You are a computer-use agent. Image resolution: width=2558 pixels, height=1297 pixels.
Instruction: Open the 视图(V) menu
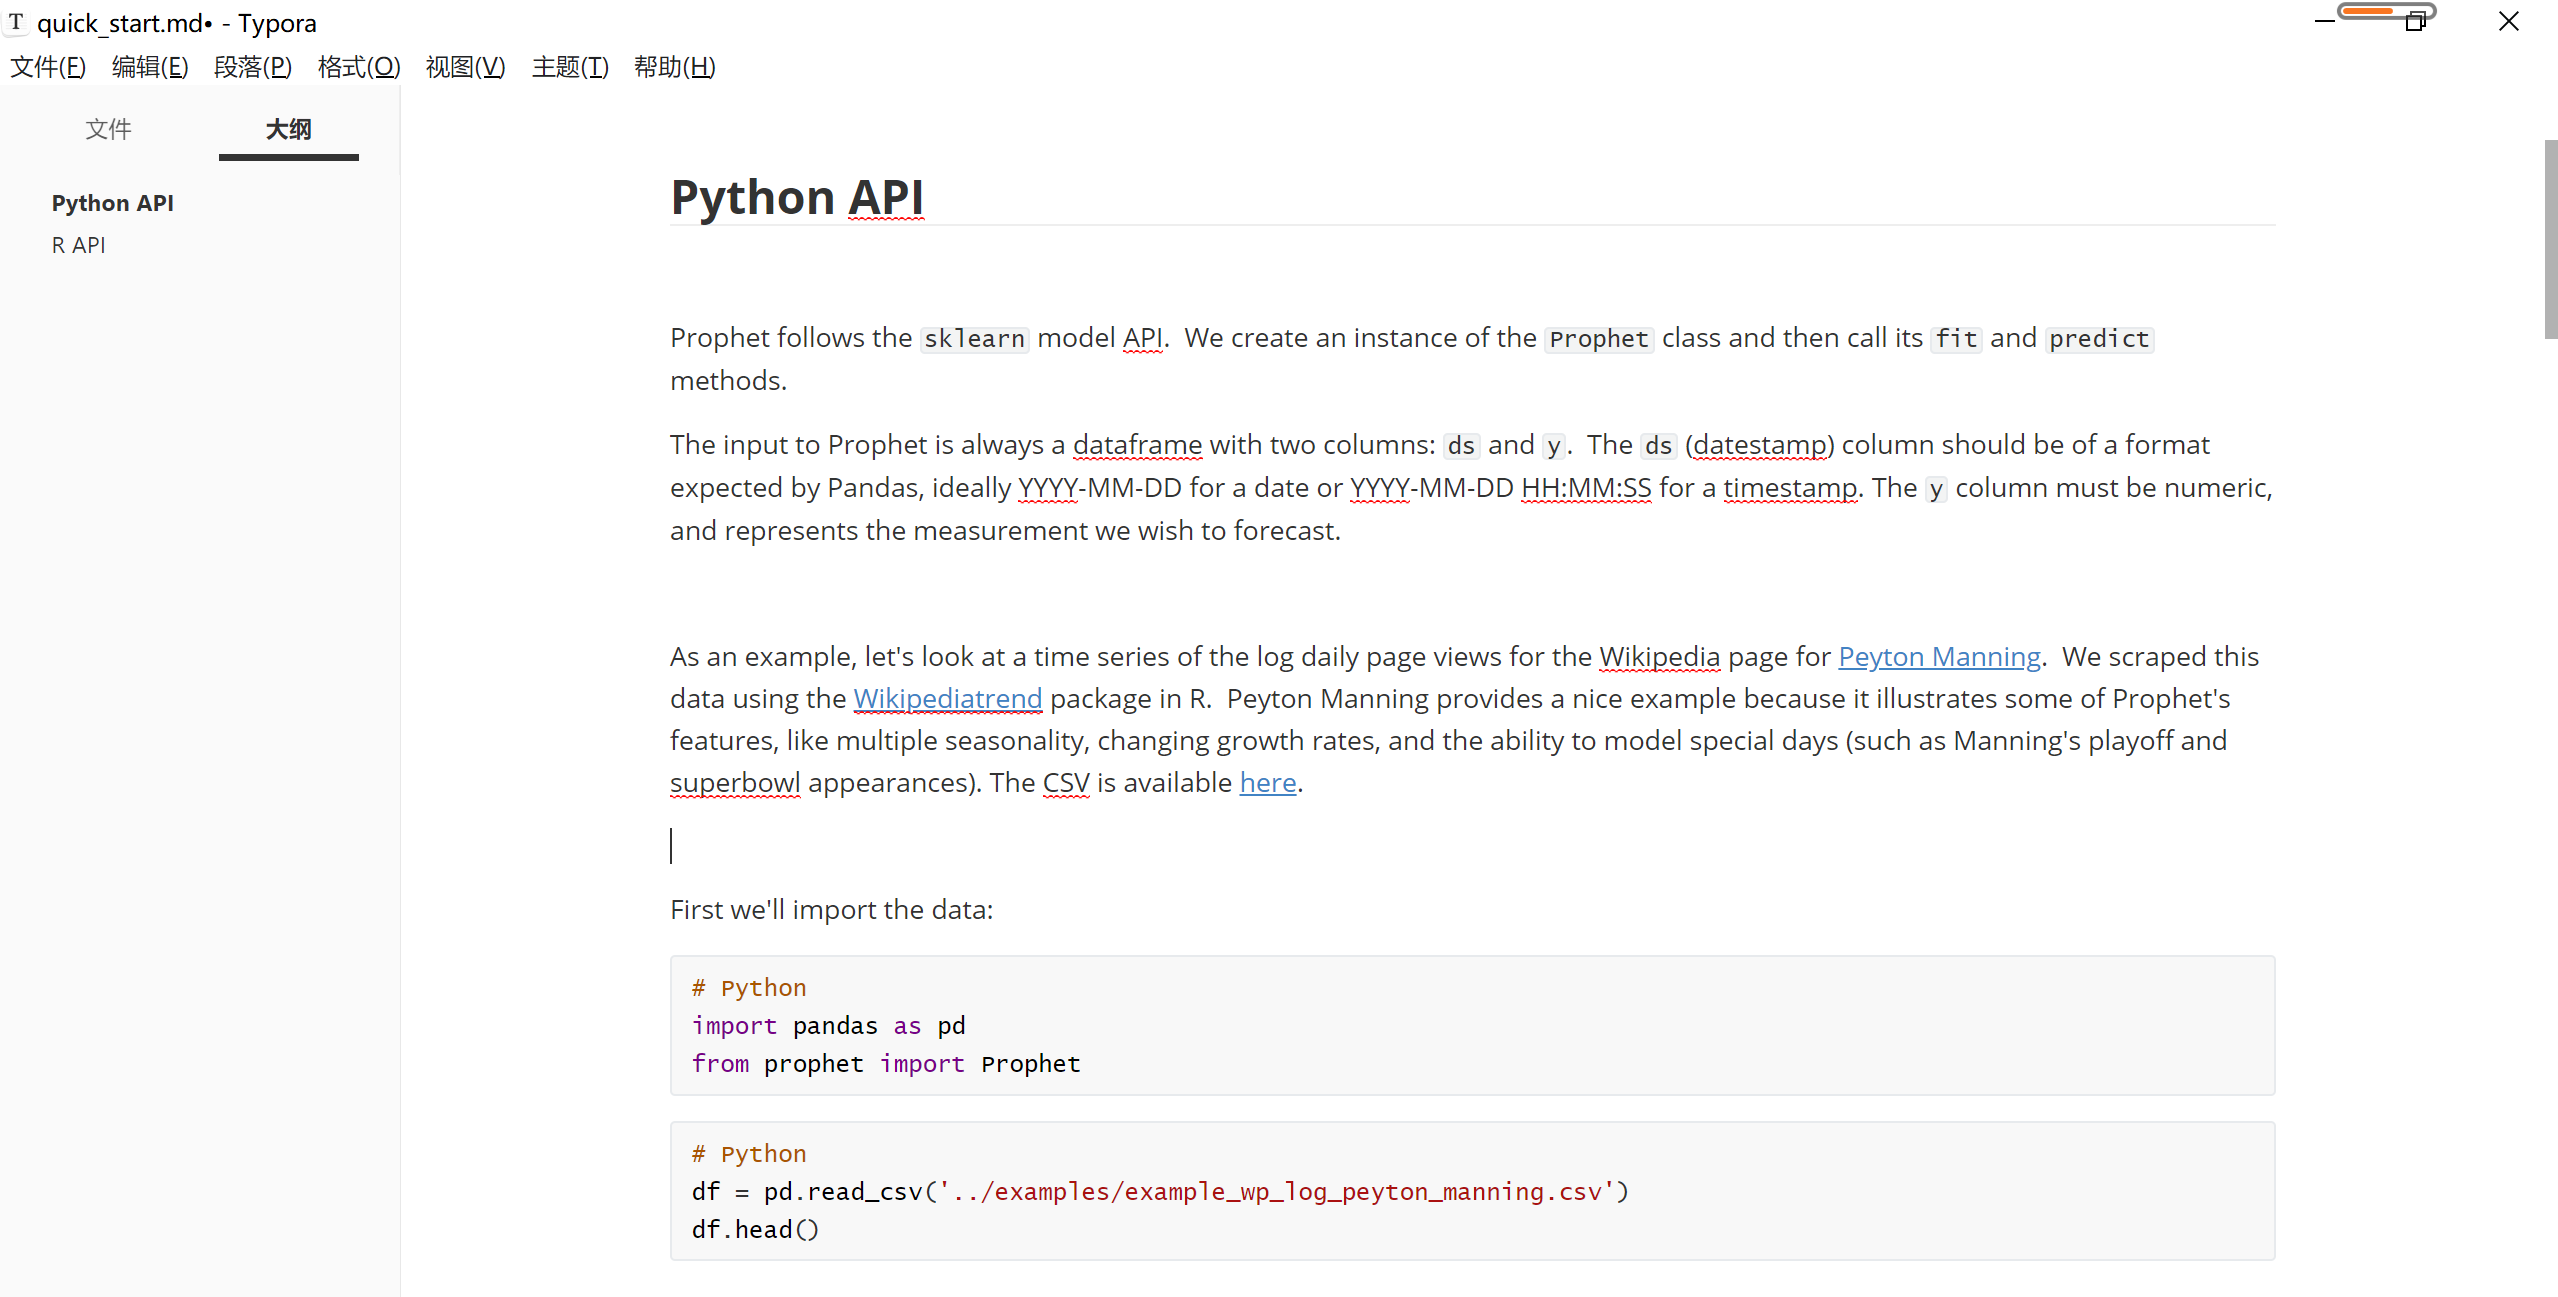(465, 67)
